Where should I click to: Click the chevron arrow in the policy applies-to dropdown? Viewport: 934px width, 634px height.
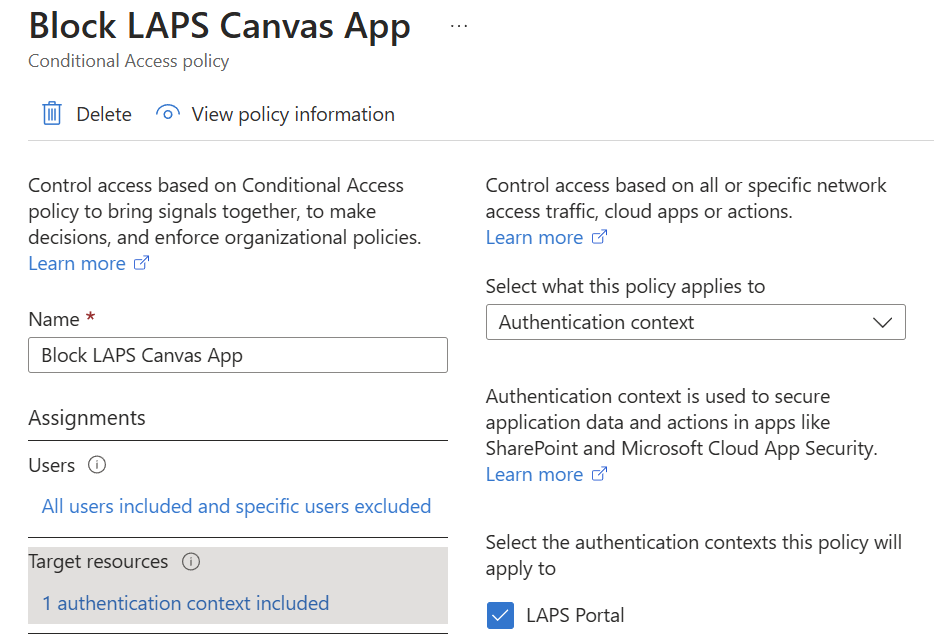(x=881, y=322)
